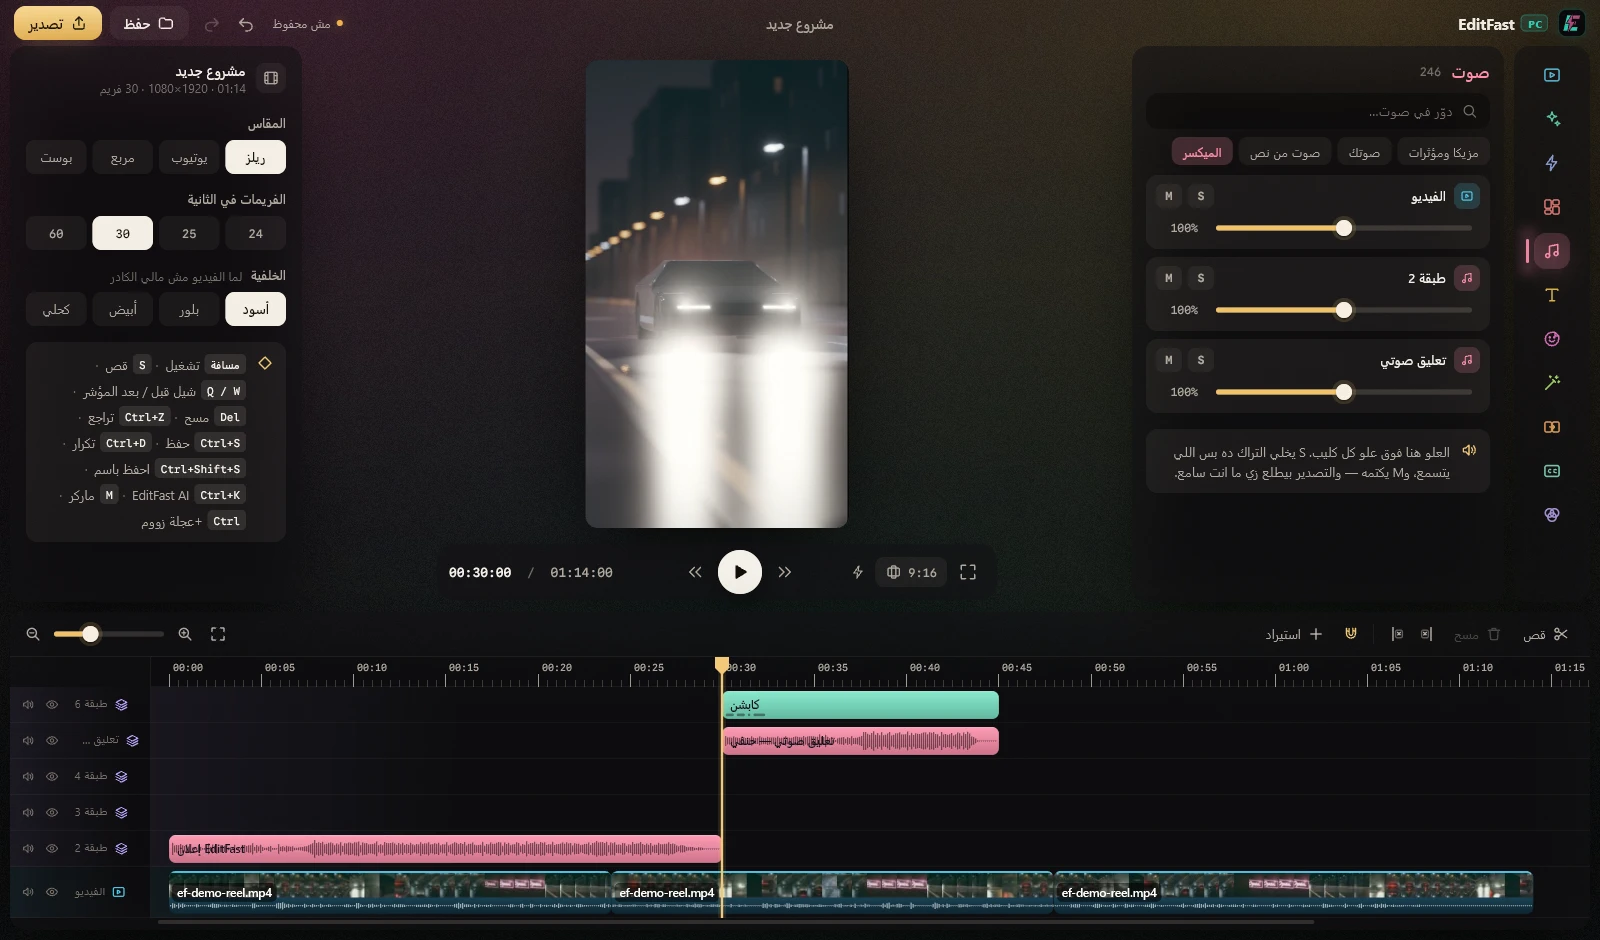Fit timeline to view icon
Viewport: 1600px width, 940px height.
click(x=218, y=634)
